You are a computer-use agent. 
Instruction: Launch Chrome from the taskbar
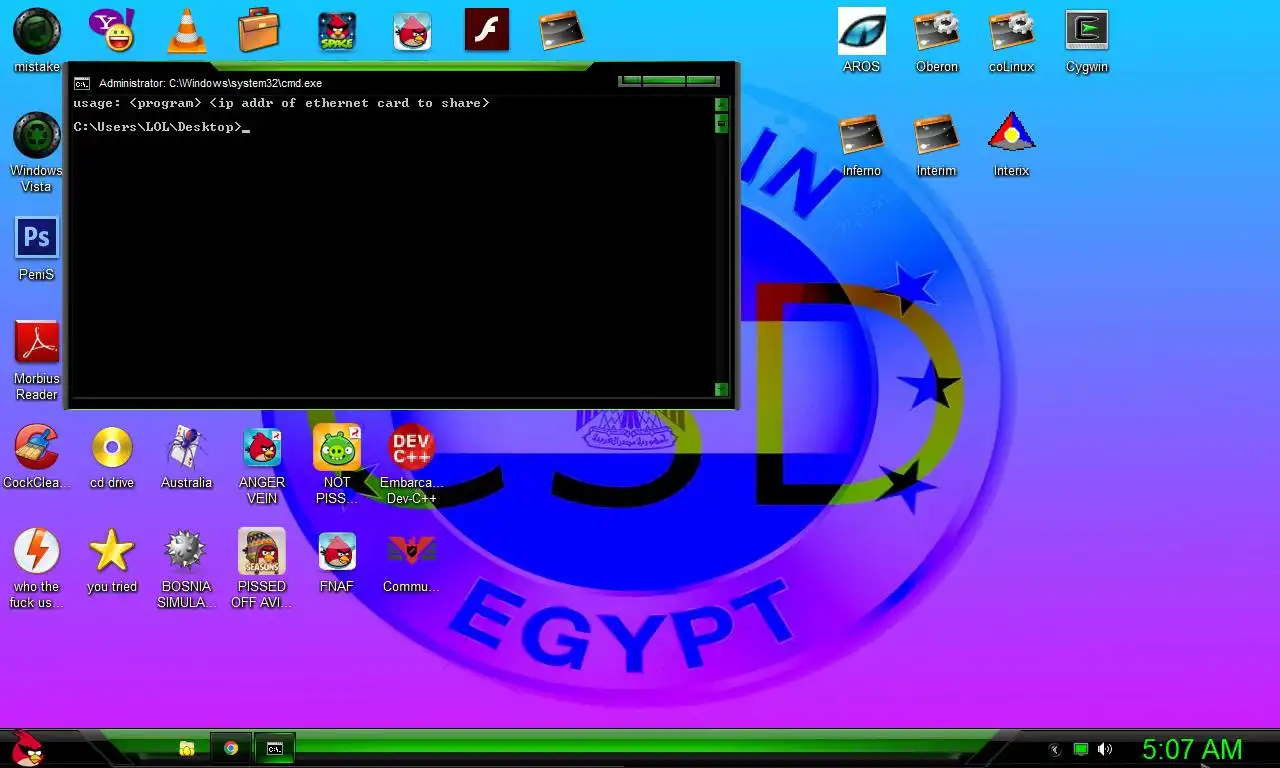(x=231, y=748)
